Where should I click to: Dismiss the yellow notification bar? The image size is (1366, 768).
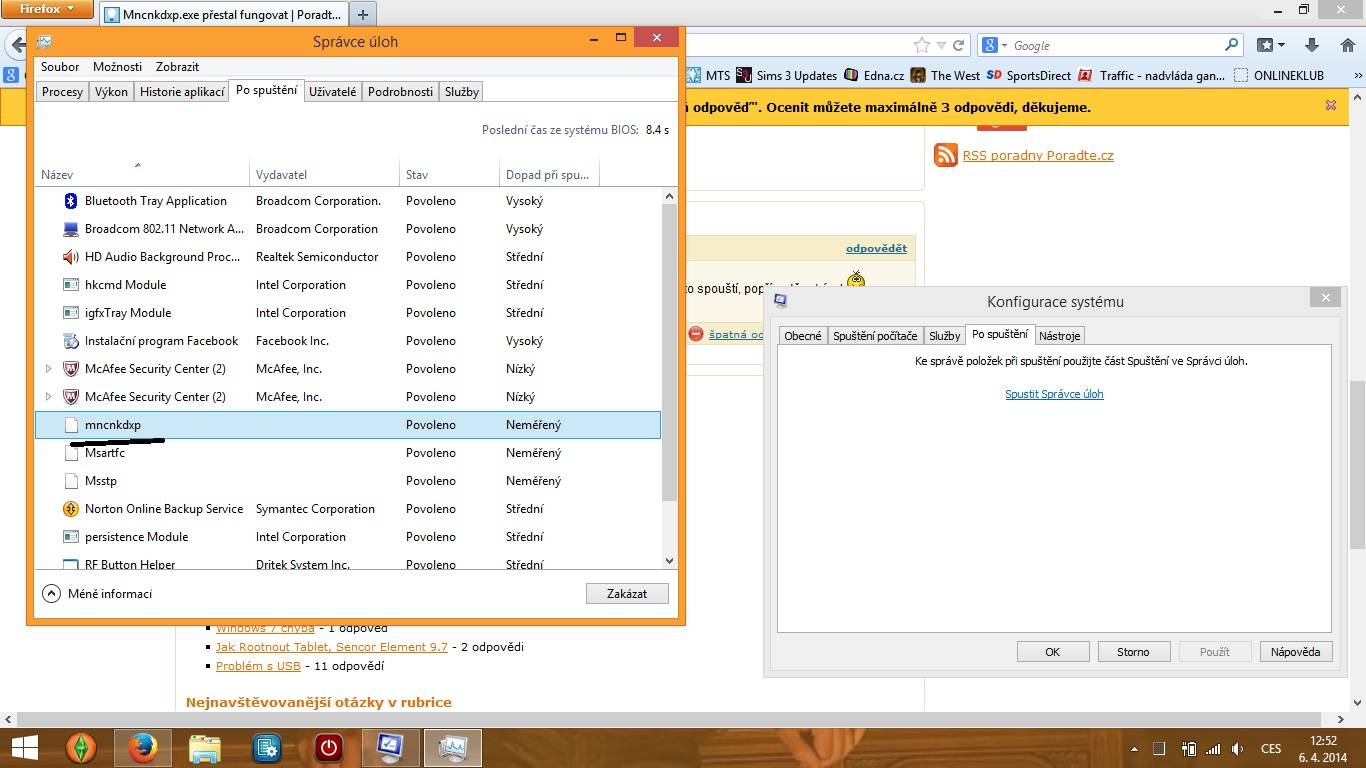click(x=1331, y=105)
